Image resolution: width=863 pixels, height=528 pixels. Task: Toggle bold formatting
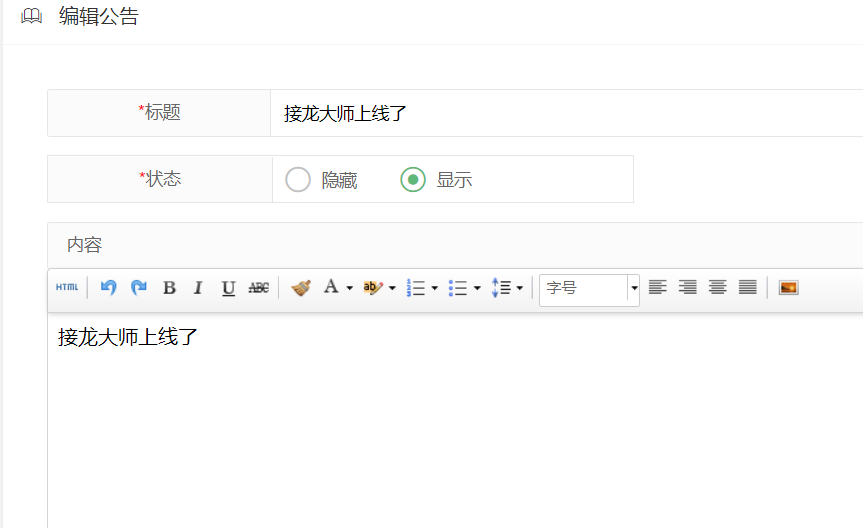click(169, 287)
